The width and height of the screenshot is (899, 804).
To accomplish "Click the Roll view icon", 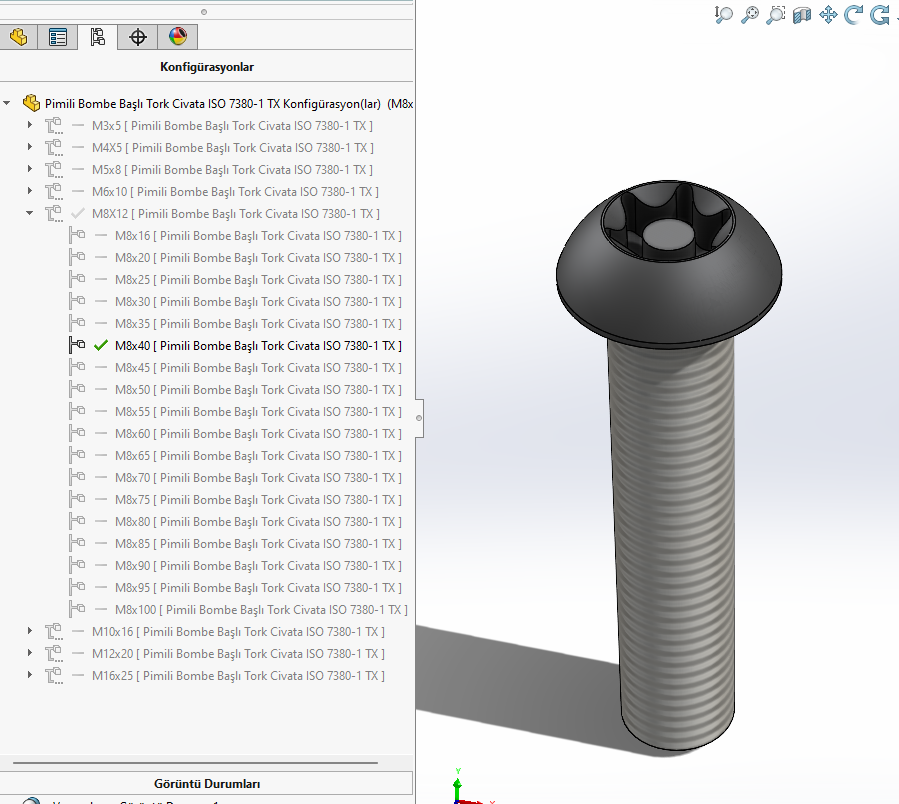I will click(880, 14).
